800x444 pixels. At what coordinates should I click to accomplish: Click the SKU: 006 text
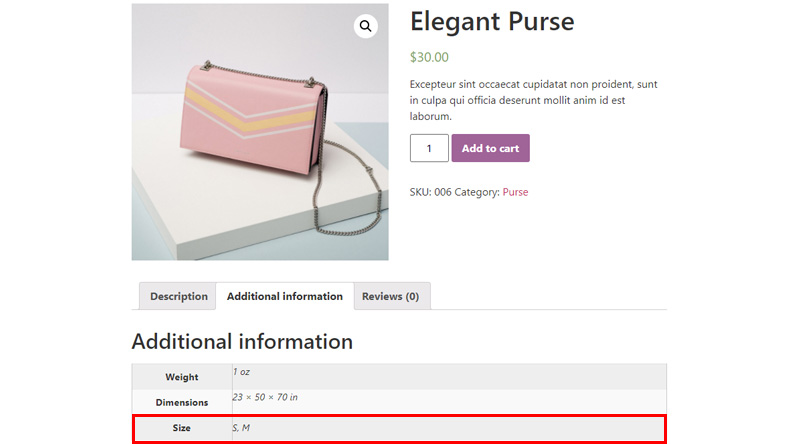click(x=431, y=192)
